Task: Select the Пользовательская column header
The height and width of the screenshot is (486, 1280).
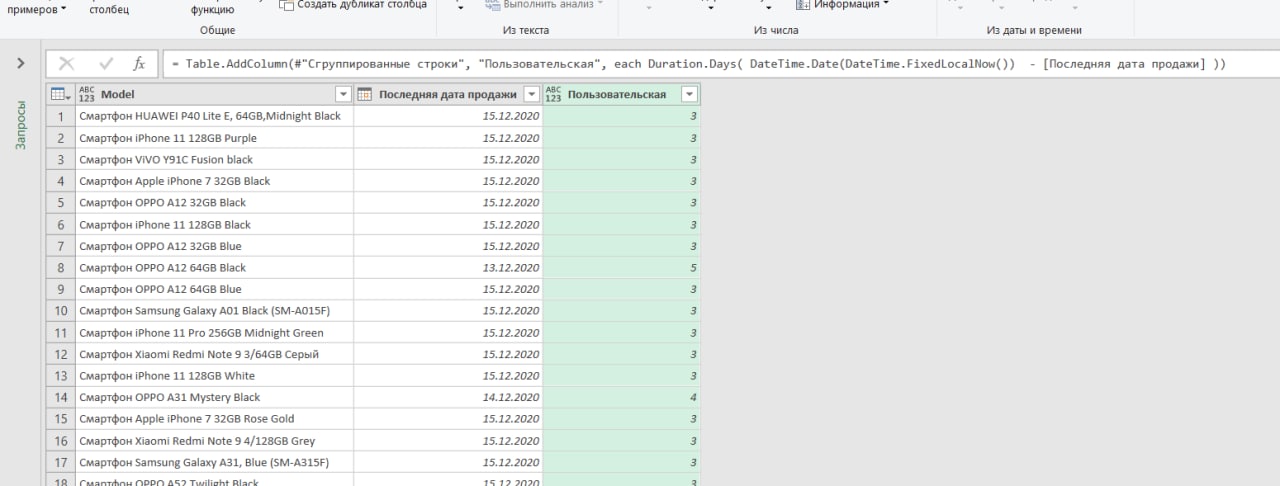Action: tap(621, 94)
